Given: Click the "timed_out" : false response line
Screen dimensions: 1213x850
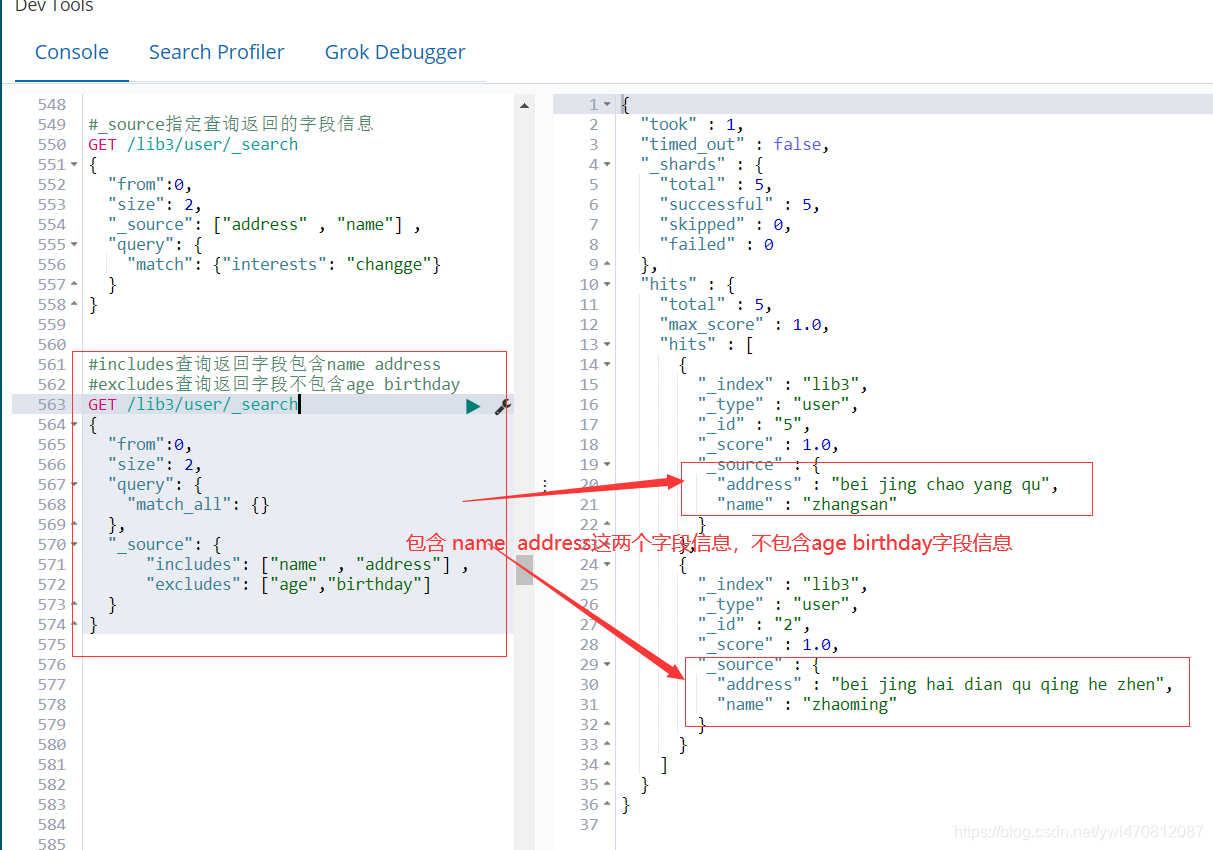Looking at the screenshot, I should [735, 144].
